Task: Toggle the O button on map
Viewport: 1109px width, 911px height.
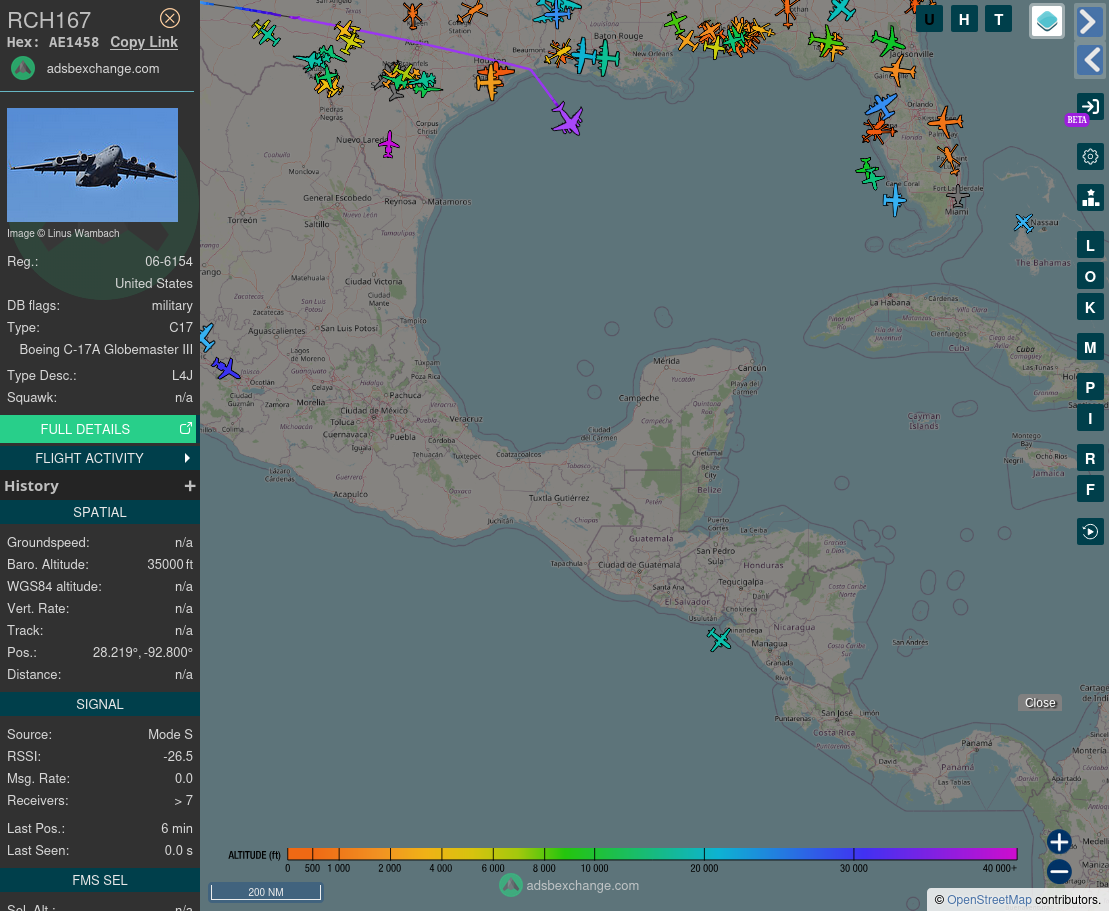Action: click(1090, 277)
